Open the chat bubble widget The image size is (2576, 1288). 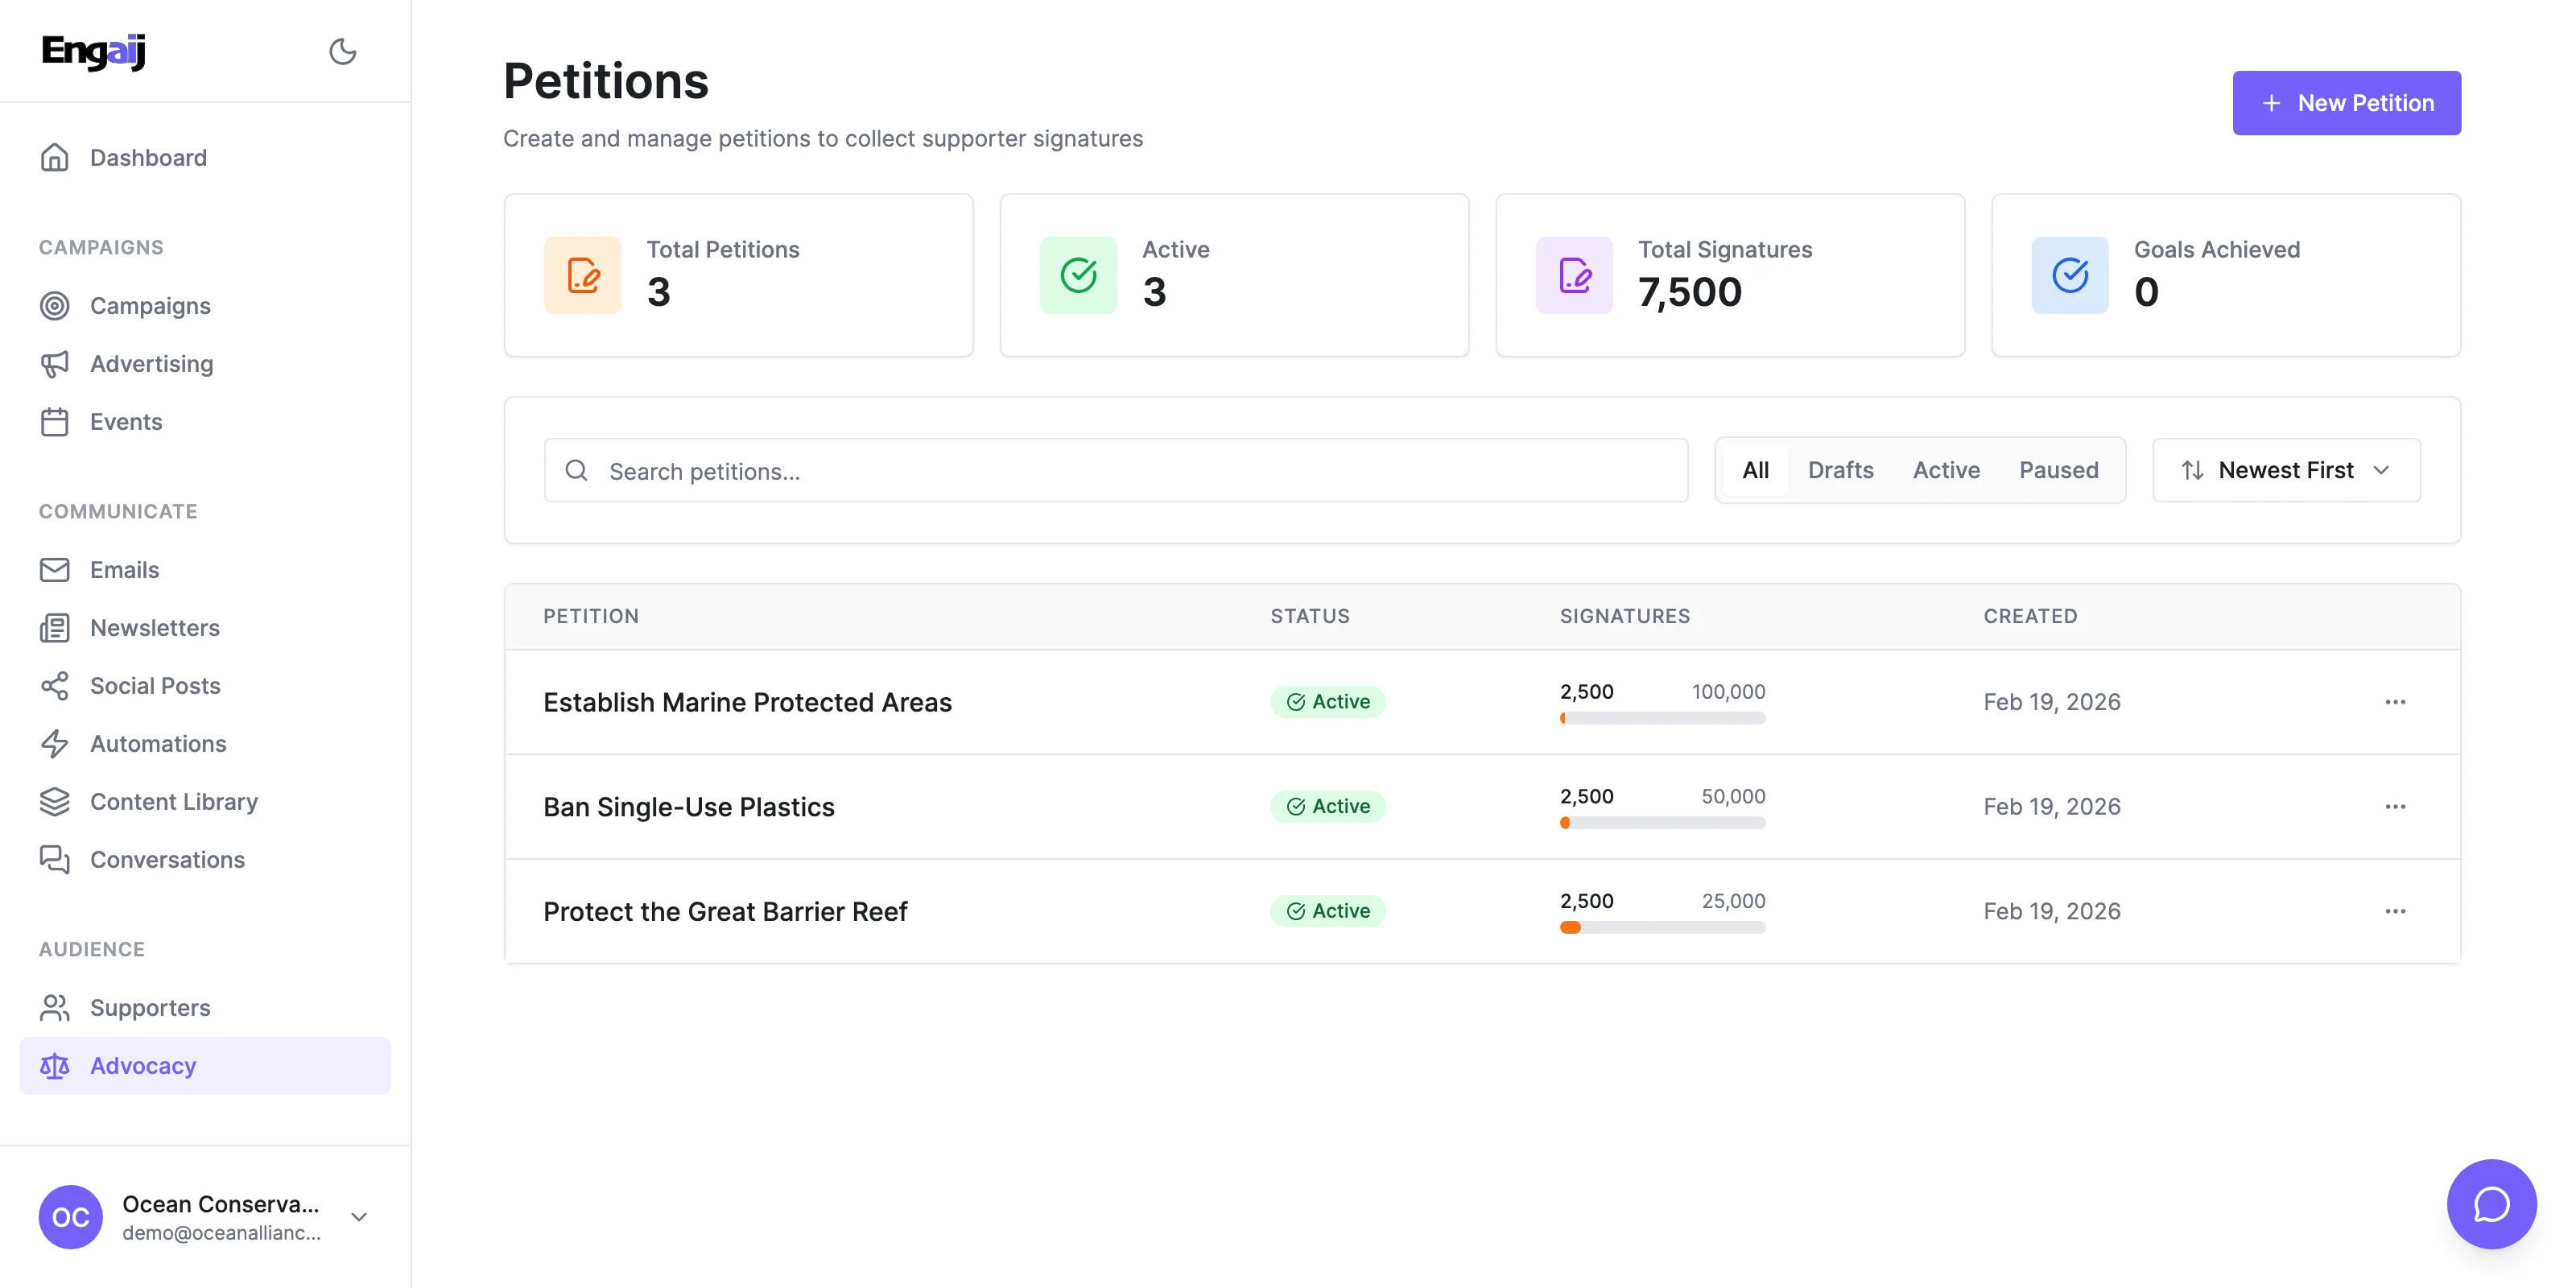(x=2490, y=1203)
